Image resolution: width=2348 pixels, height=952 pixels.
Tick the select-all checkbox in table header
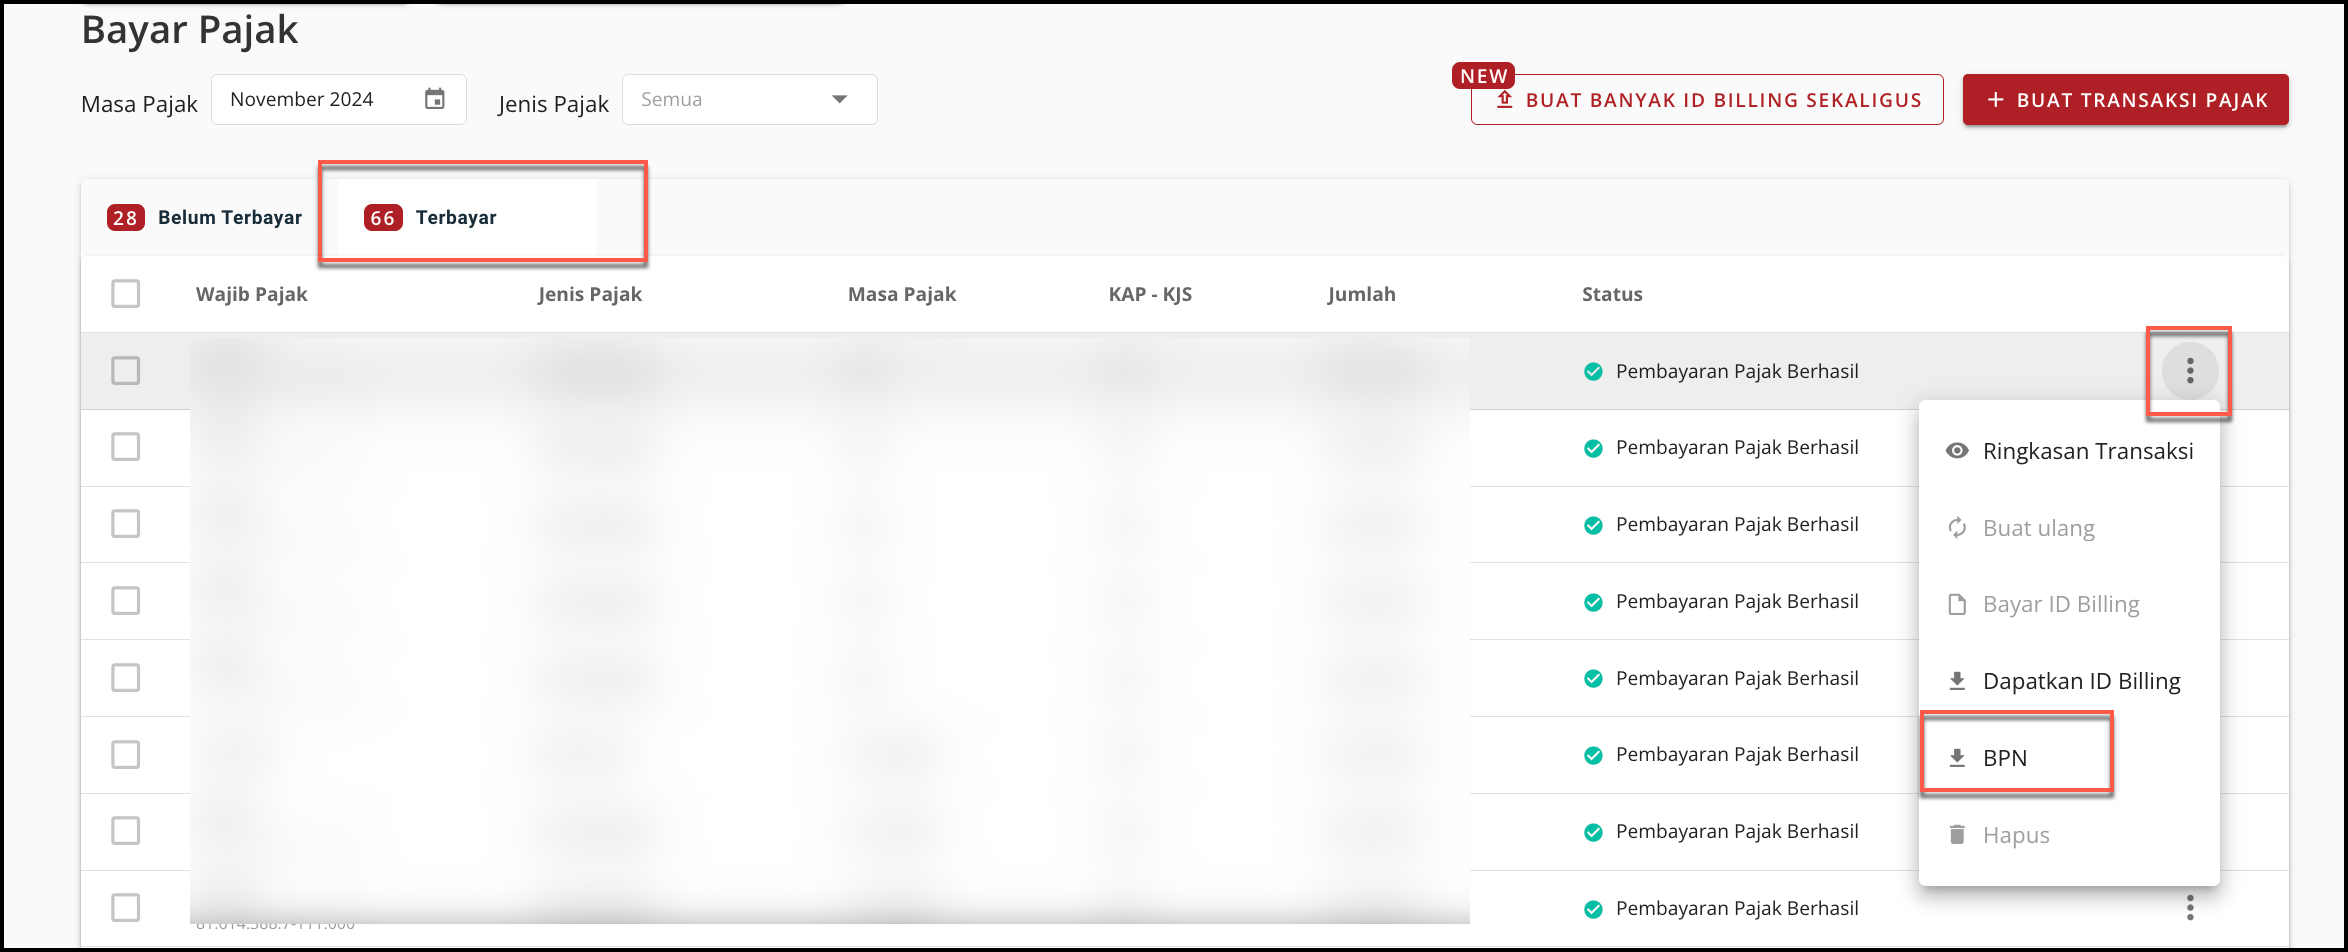126,294
